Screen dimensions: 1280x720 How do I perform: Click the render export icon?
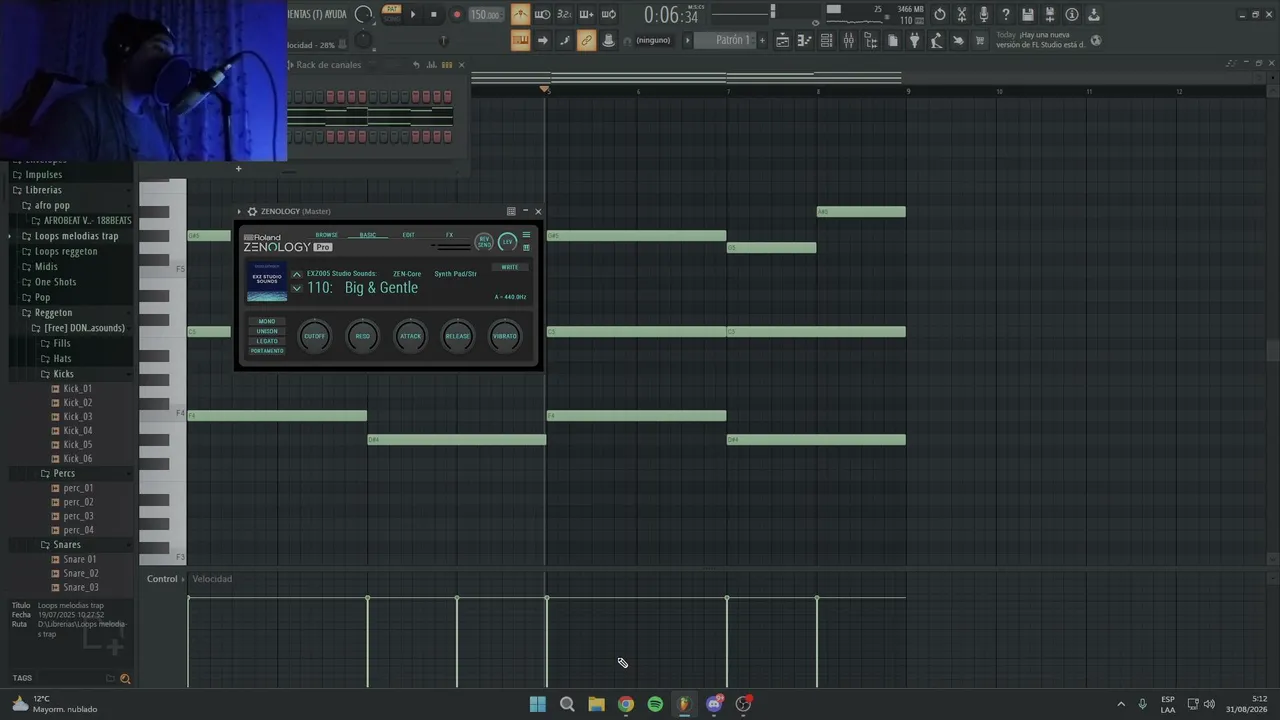tap(1050, 14)
